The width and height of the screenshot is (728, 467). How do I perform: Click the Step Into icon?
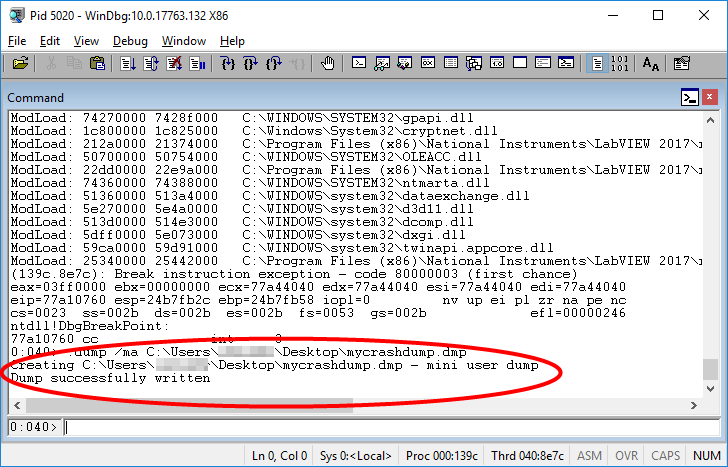228,64
